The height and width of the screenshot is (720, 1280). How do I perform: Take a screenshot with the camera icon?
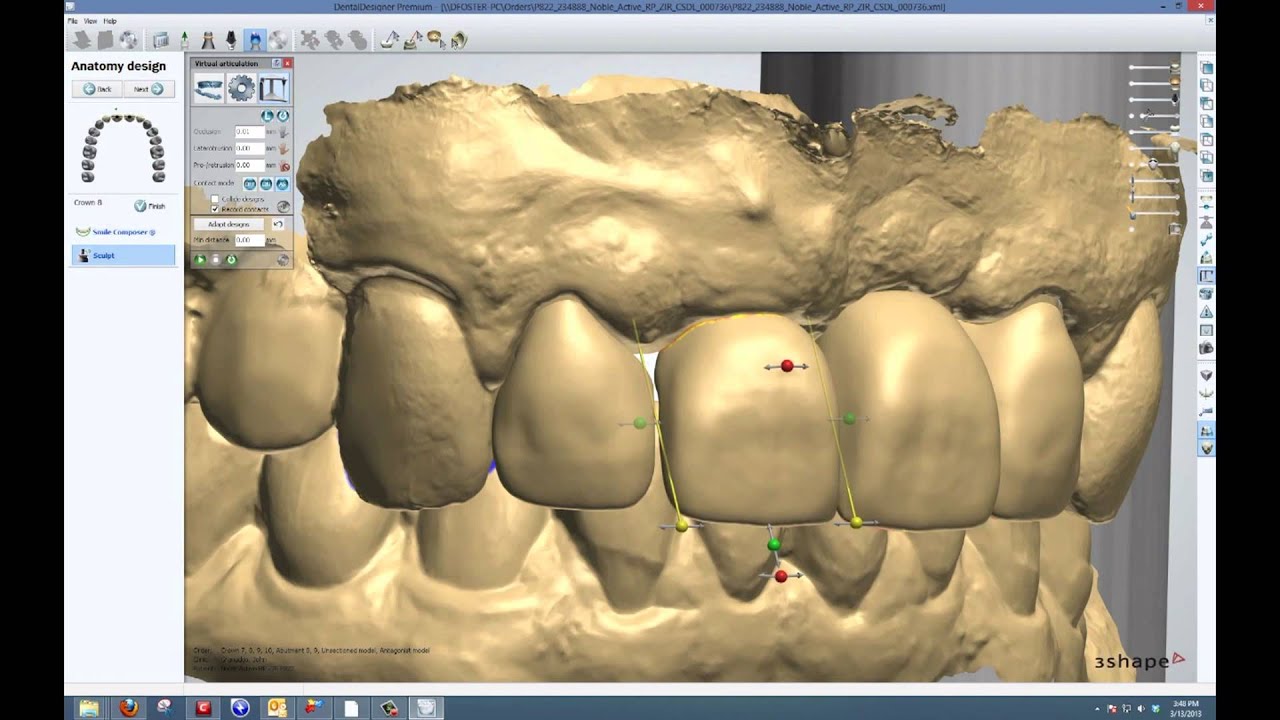click(1206, 348)
